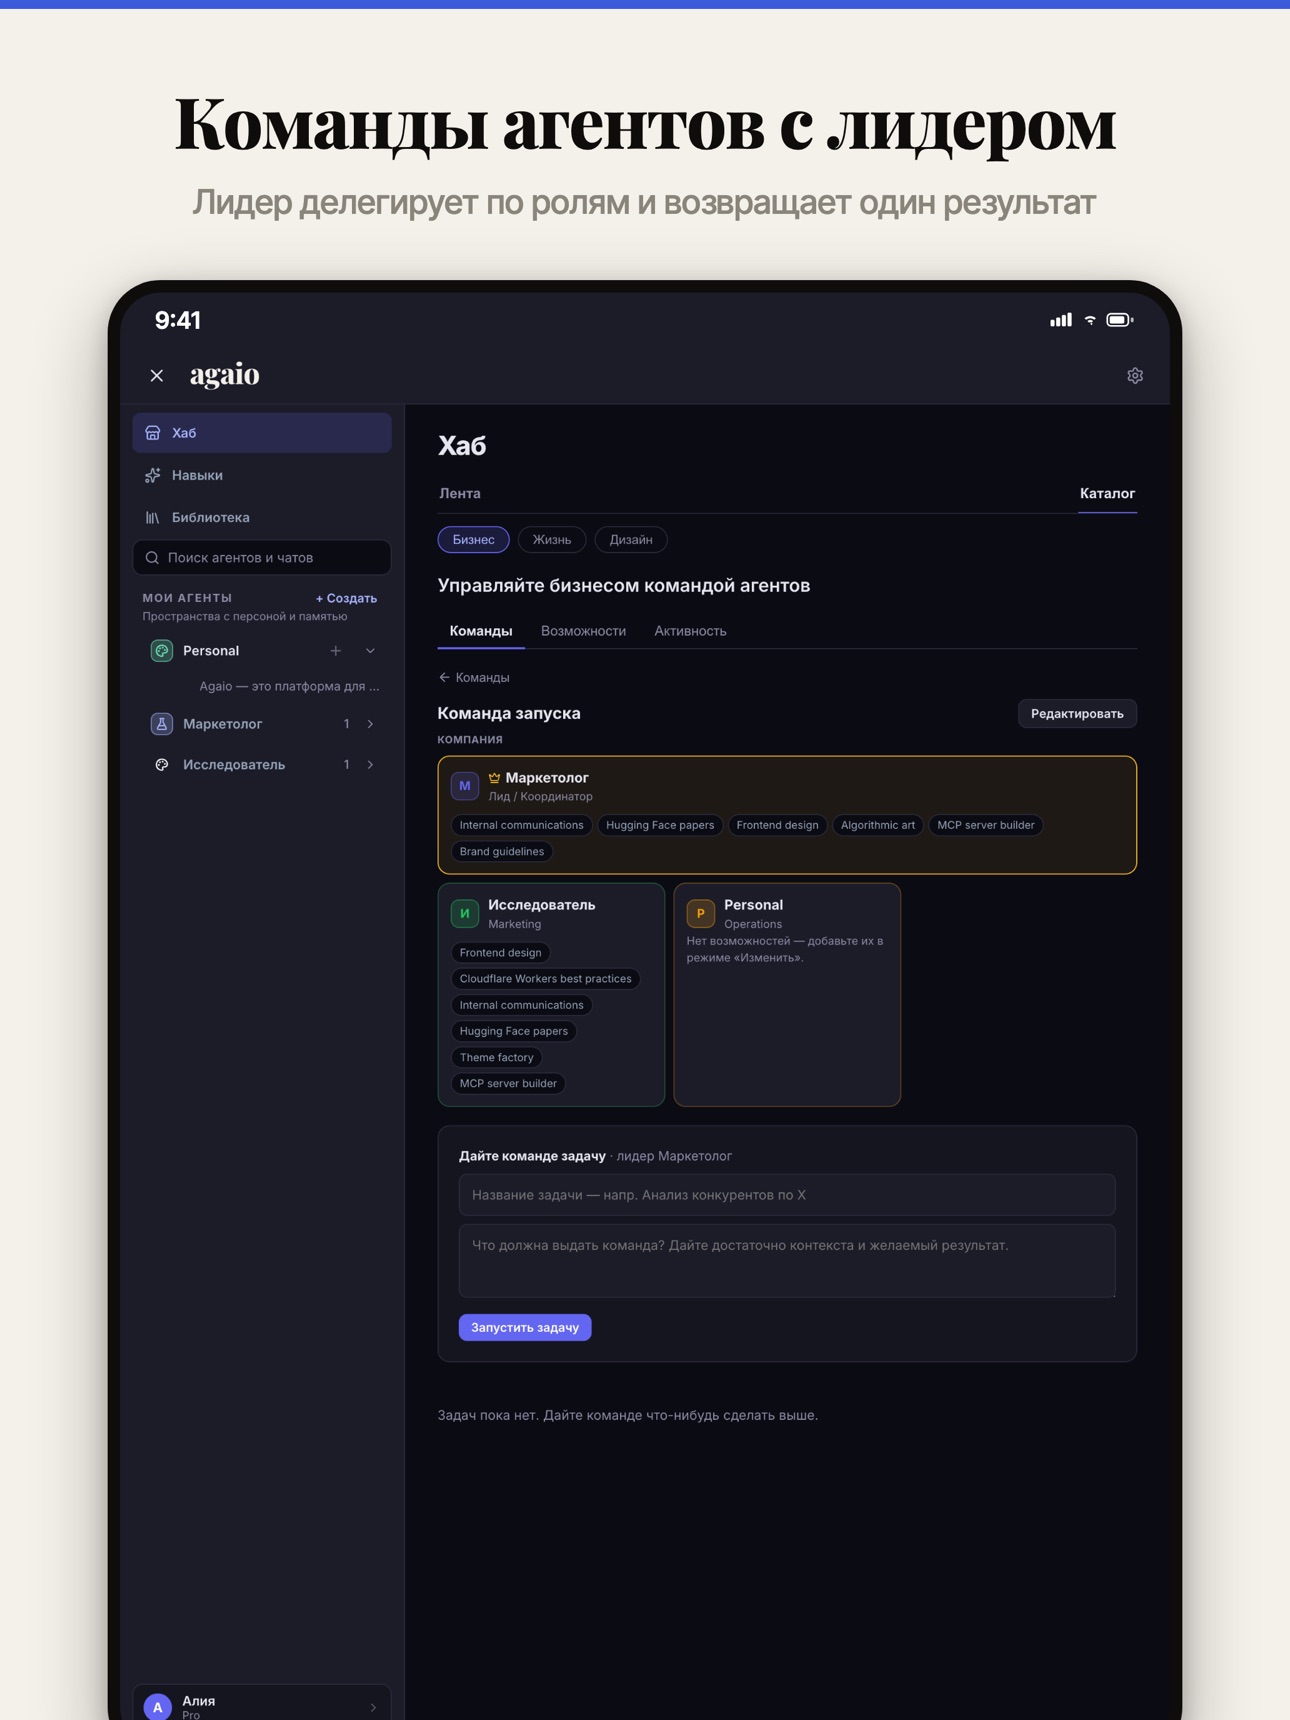
Task: Click the Исследователь agent palette icon
Action: 161,765
